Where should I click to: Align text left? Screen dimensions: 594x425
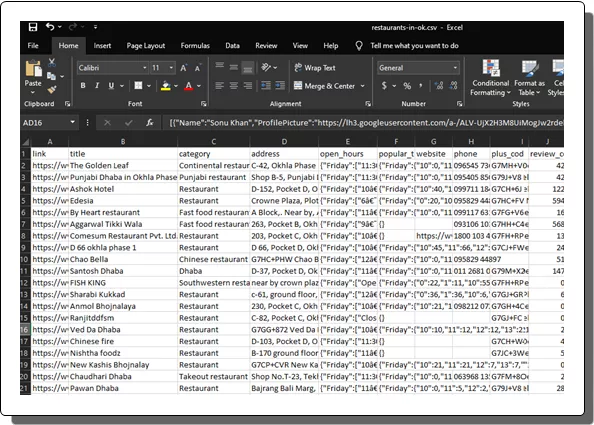220,86
